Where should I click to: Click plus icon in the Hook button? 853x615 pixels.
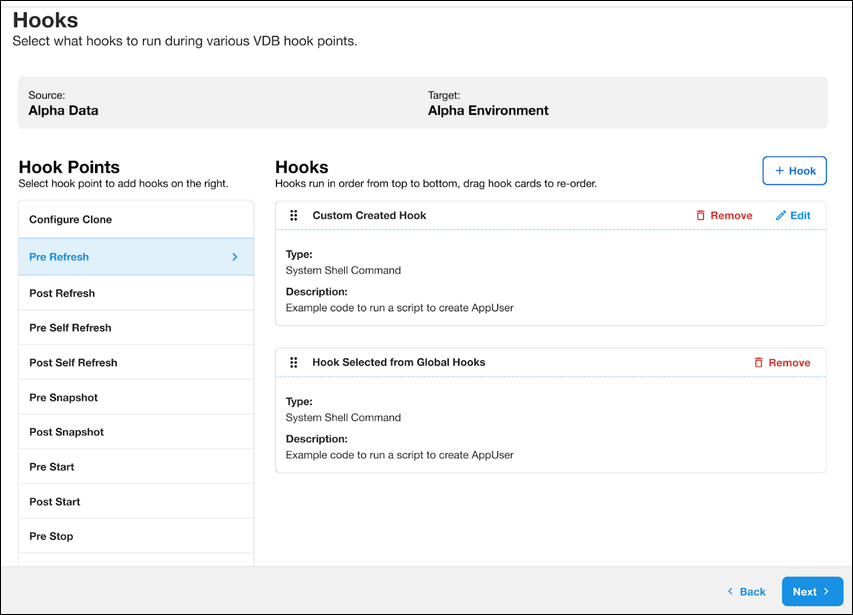tap(779, 171)
